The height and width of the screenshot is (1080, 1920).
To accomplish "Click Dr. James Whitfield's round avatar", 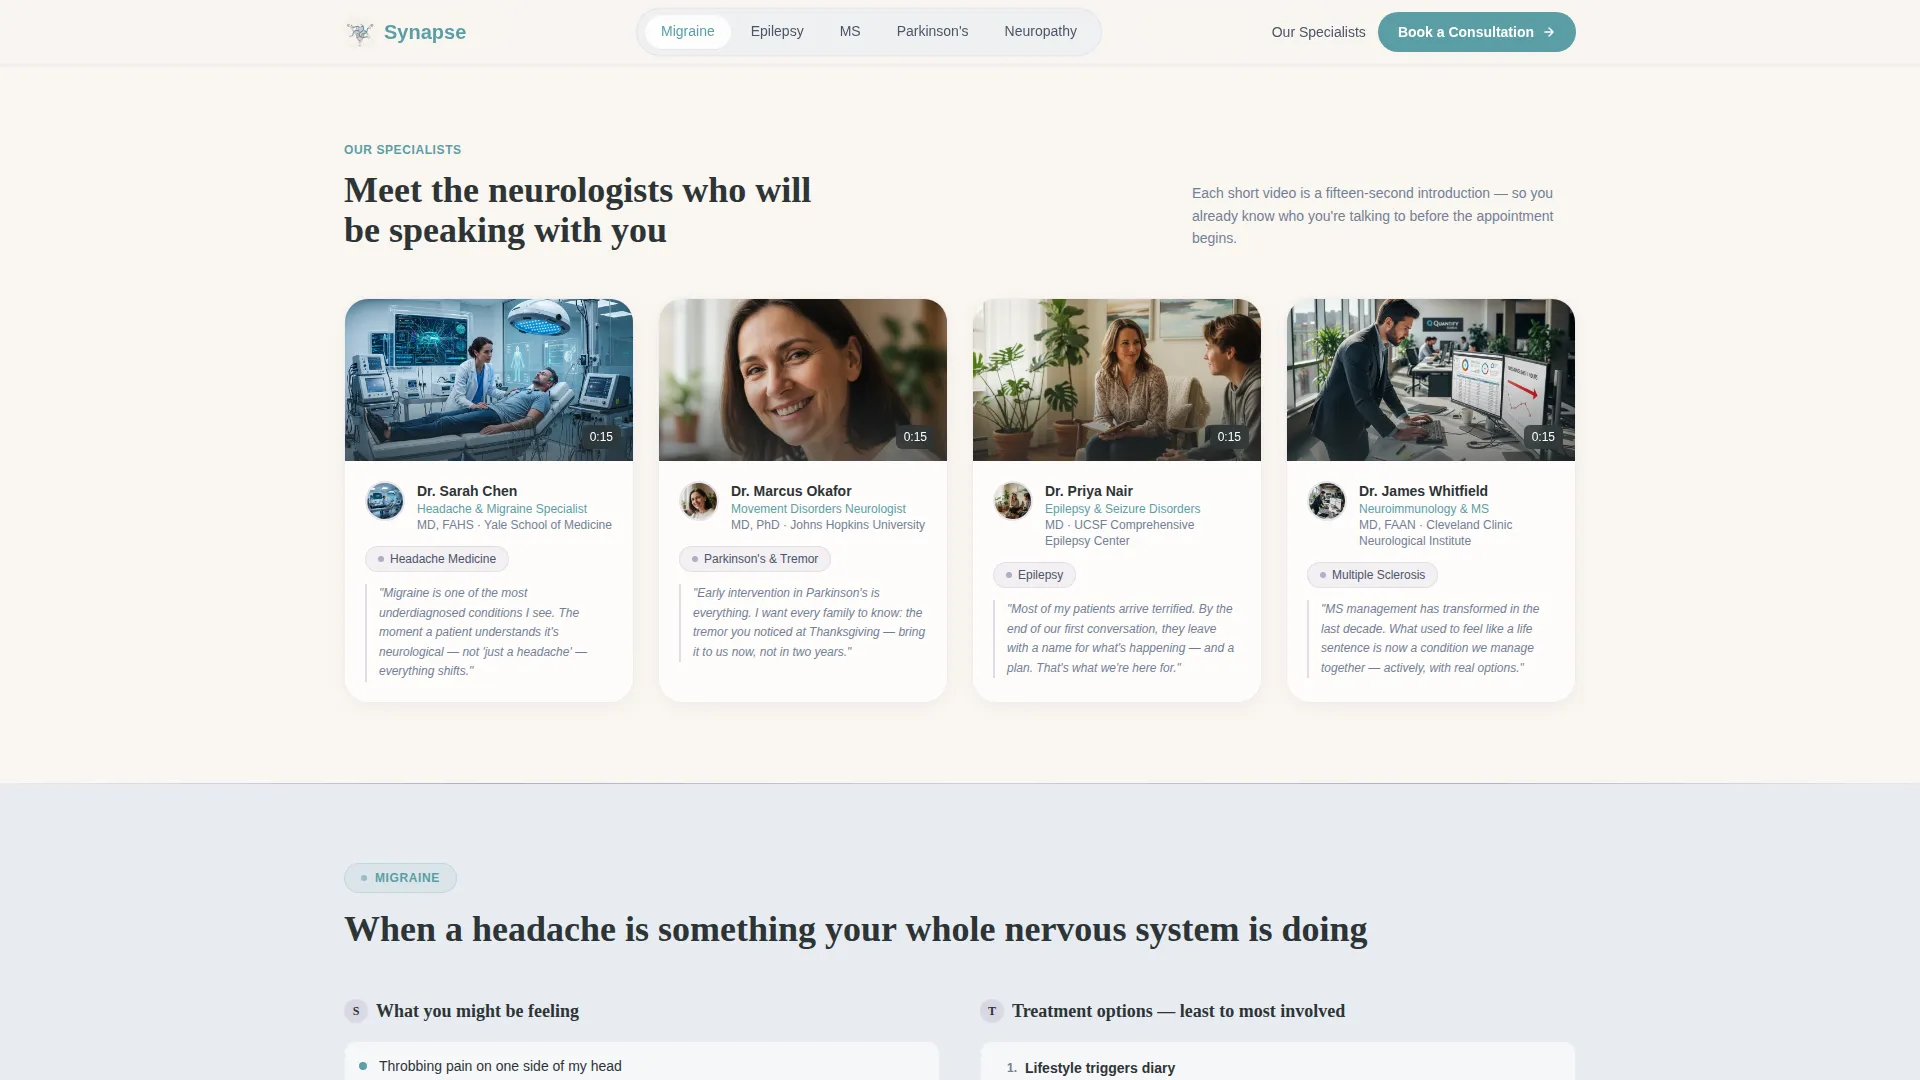I will coord(1327,501).
